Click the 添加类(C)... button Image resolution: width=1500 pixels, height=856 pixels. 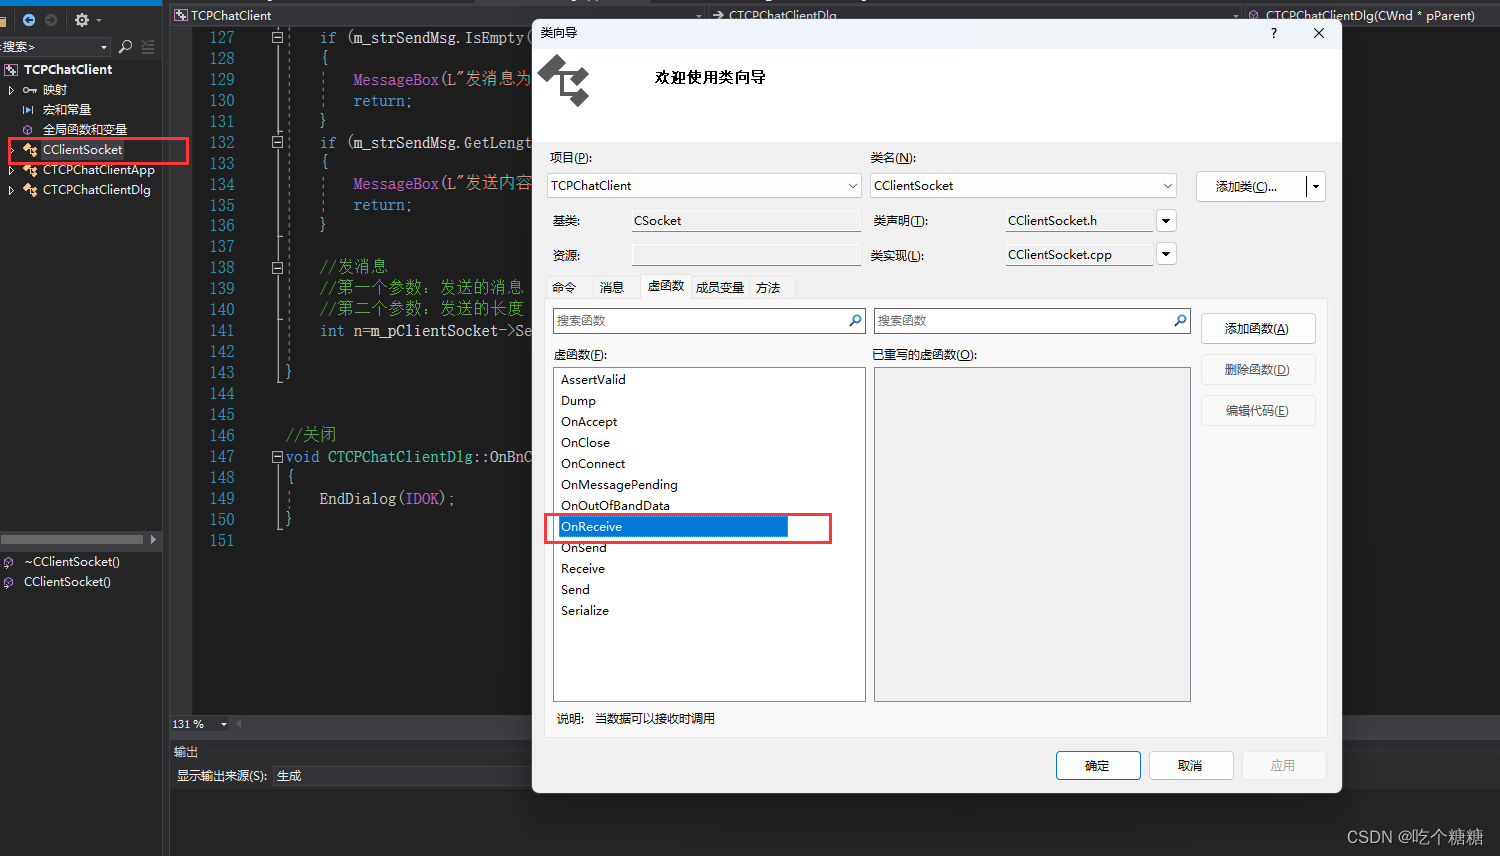point(1251,187)
